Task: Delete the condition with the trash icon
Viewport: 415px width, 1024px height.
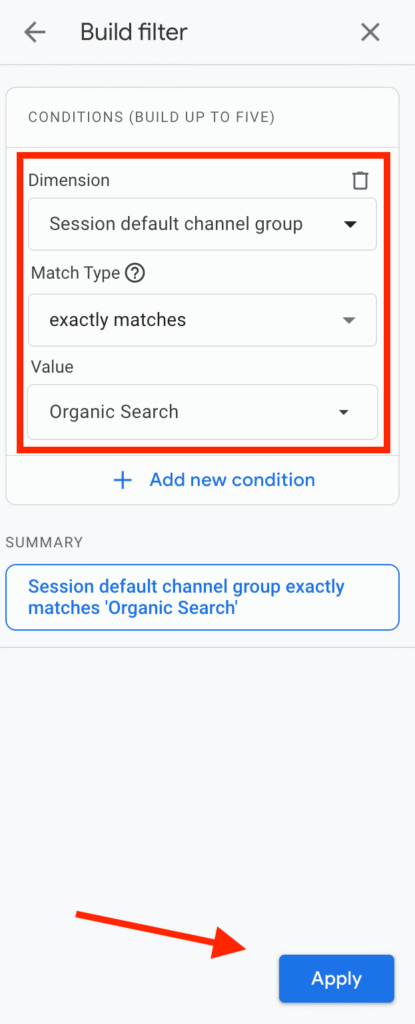Action: click(x=360, y=180)
